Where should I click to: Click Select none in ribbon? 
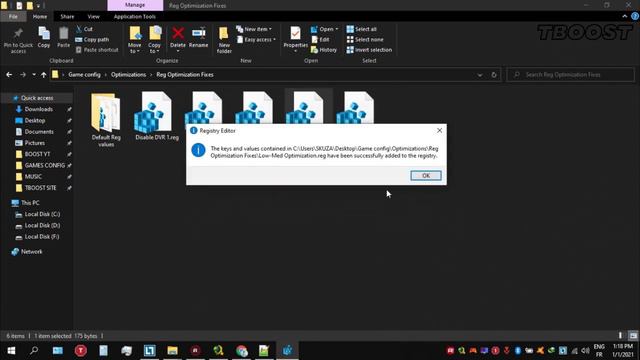[365, 40]
